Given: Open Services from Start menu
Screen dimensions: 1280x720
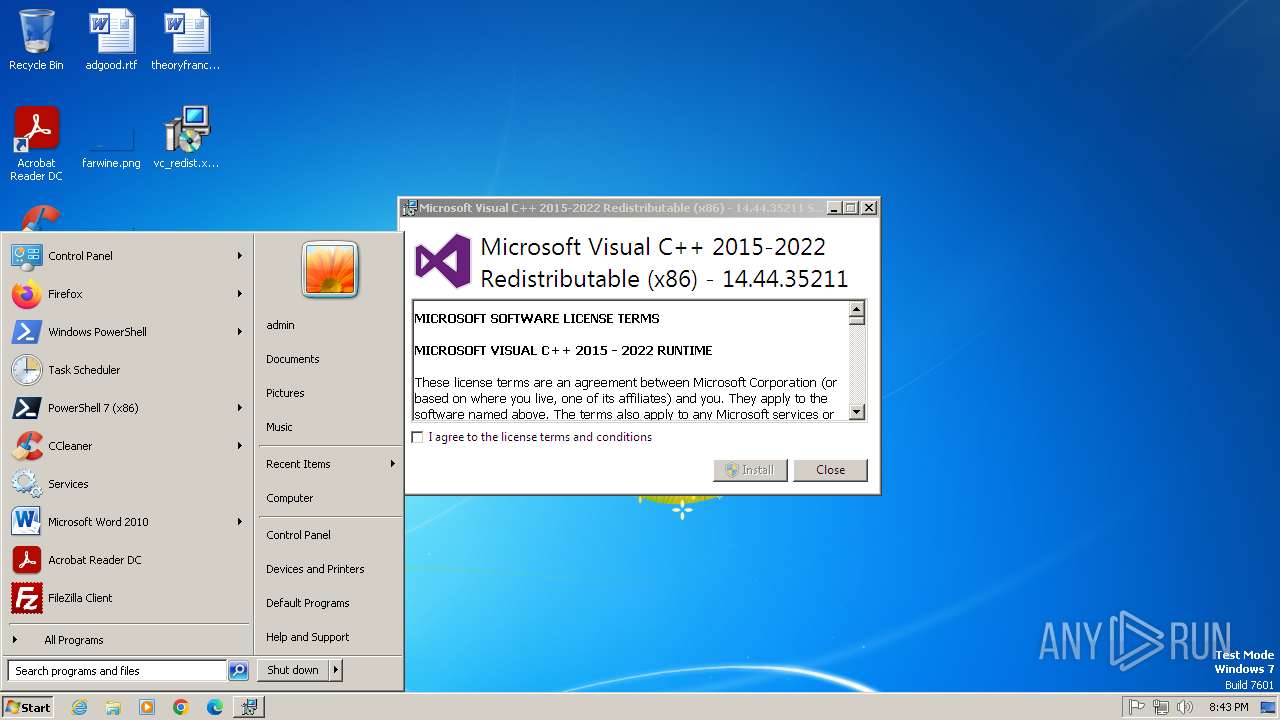Looking at the screenshot, I should [127, 484].
